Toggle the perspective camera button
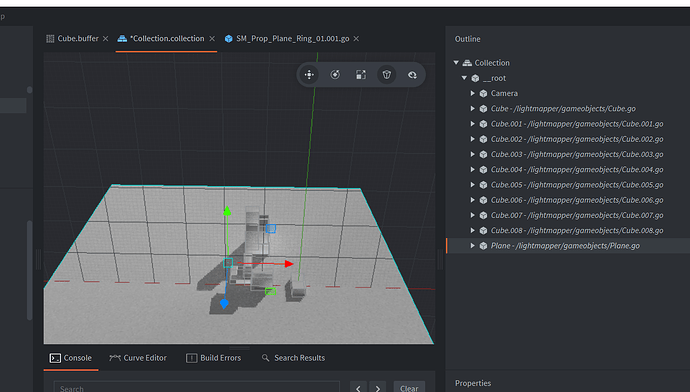The image size is (690, 392). click(386, 75)
